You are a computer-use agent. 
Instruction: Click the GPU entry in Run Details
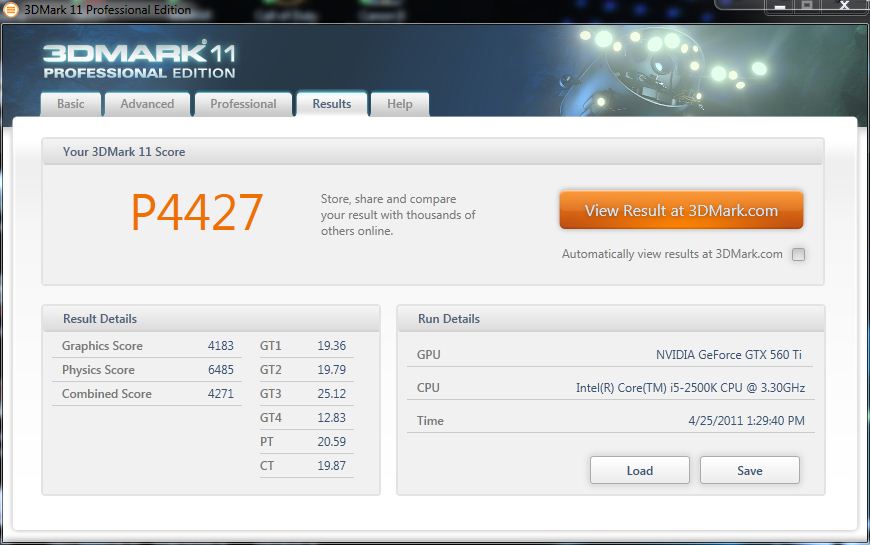pos(610,355)
